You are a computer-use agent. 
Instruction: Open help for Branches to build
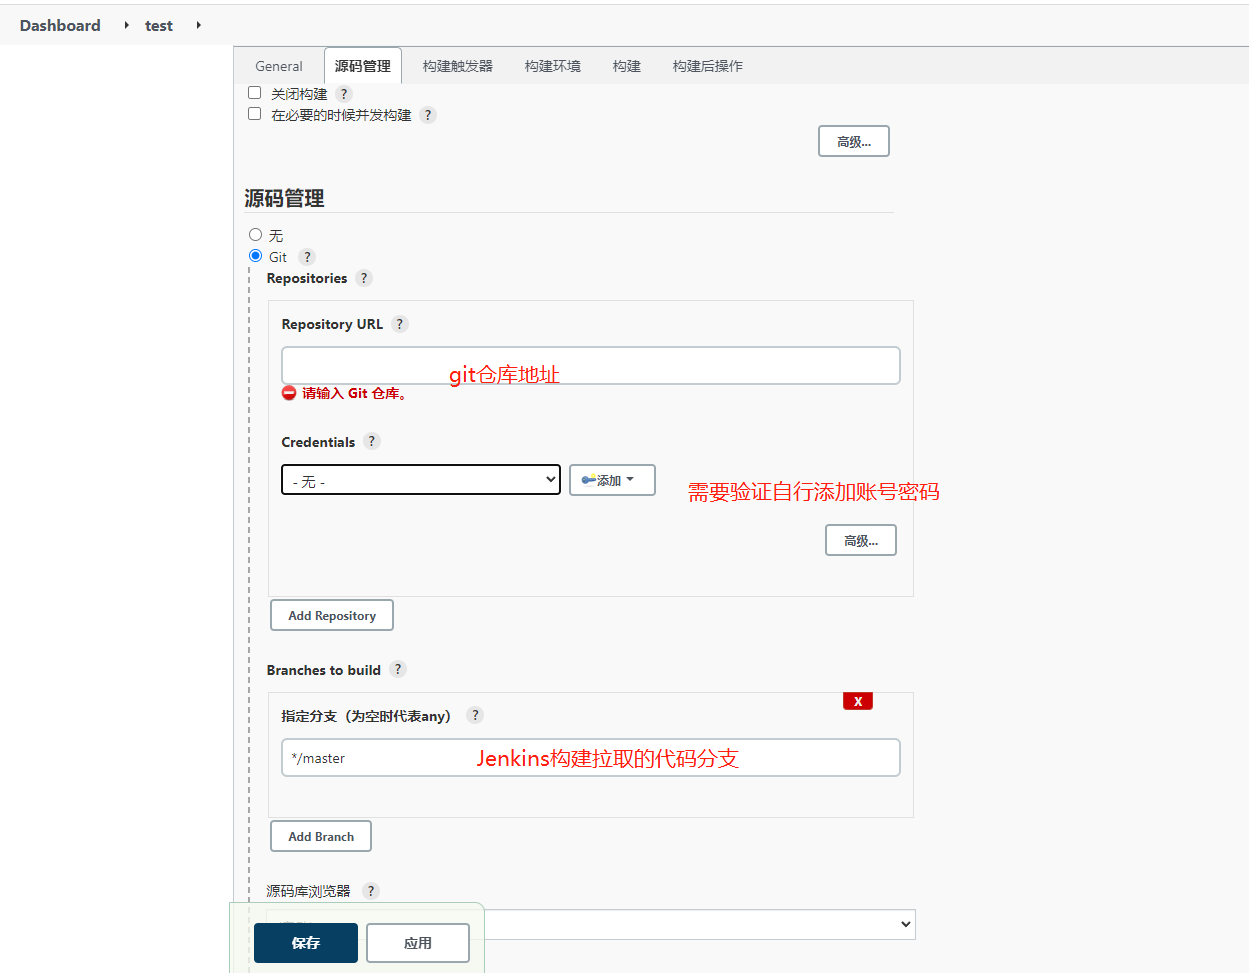point(398,669)
